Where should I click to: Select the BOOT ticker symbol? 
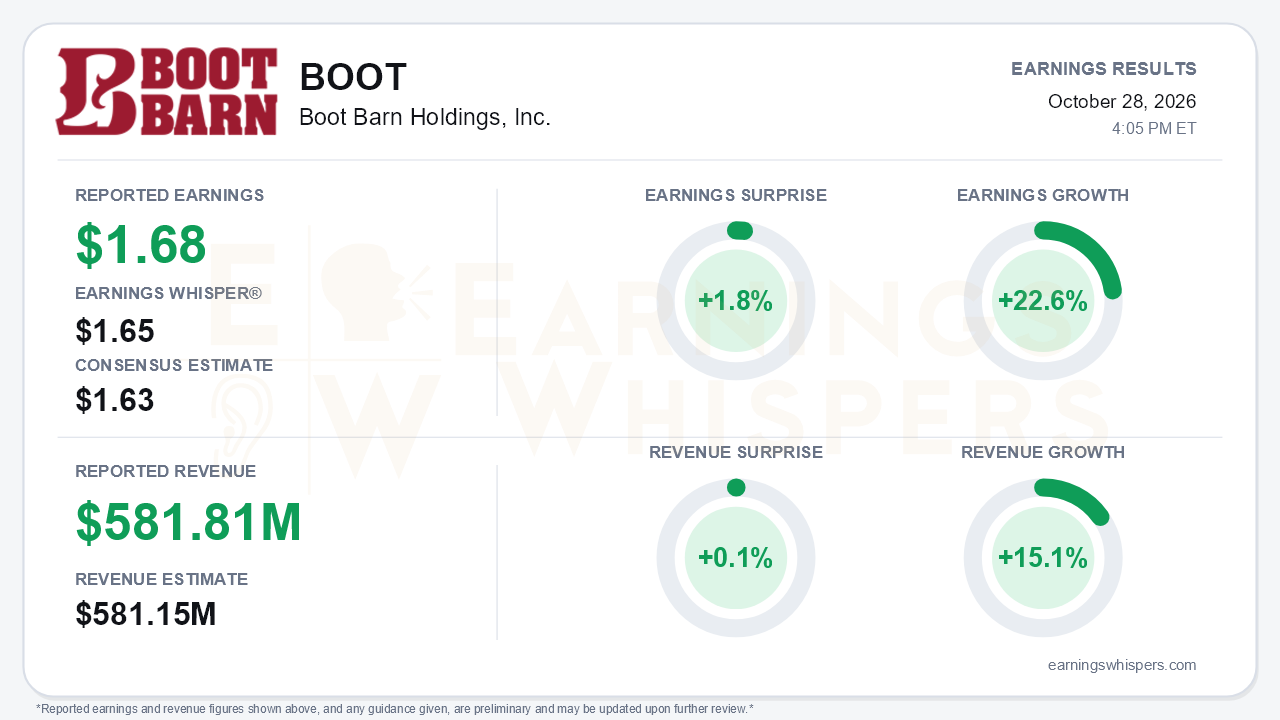click(x=353, y=78)
